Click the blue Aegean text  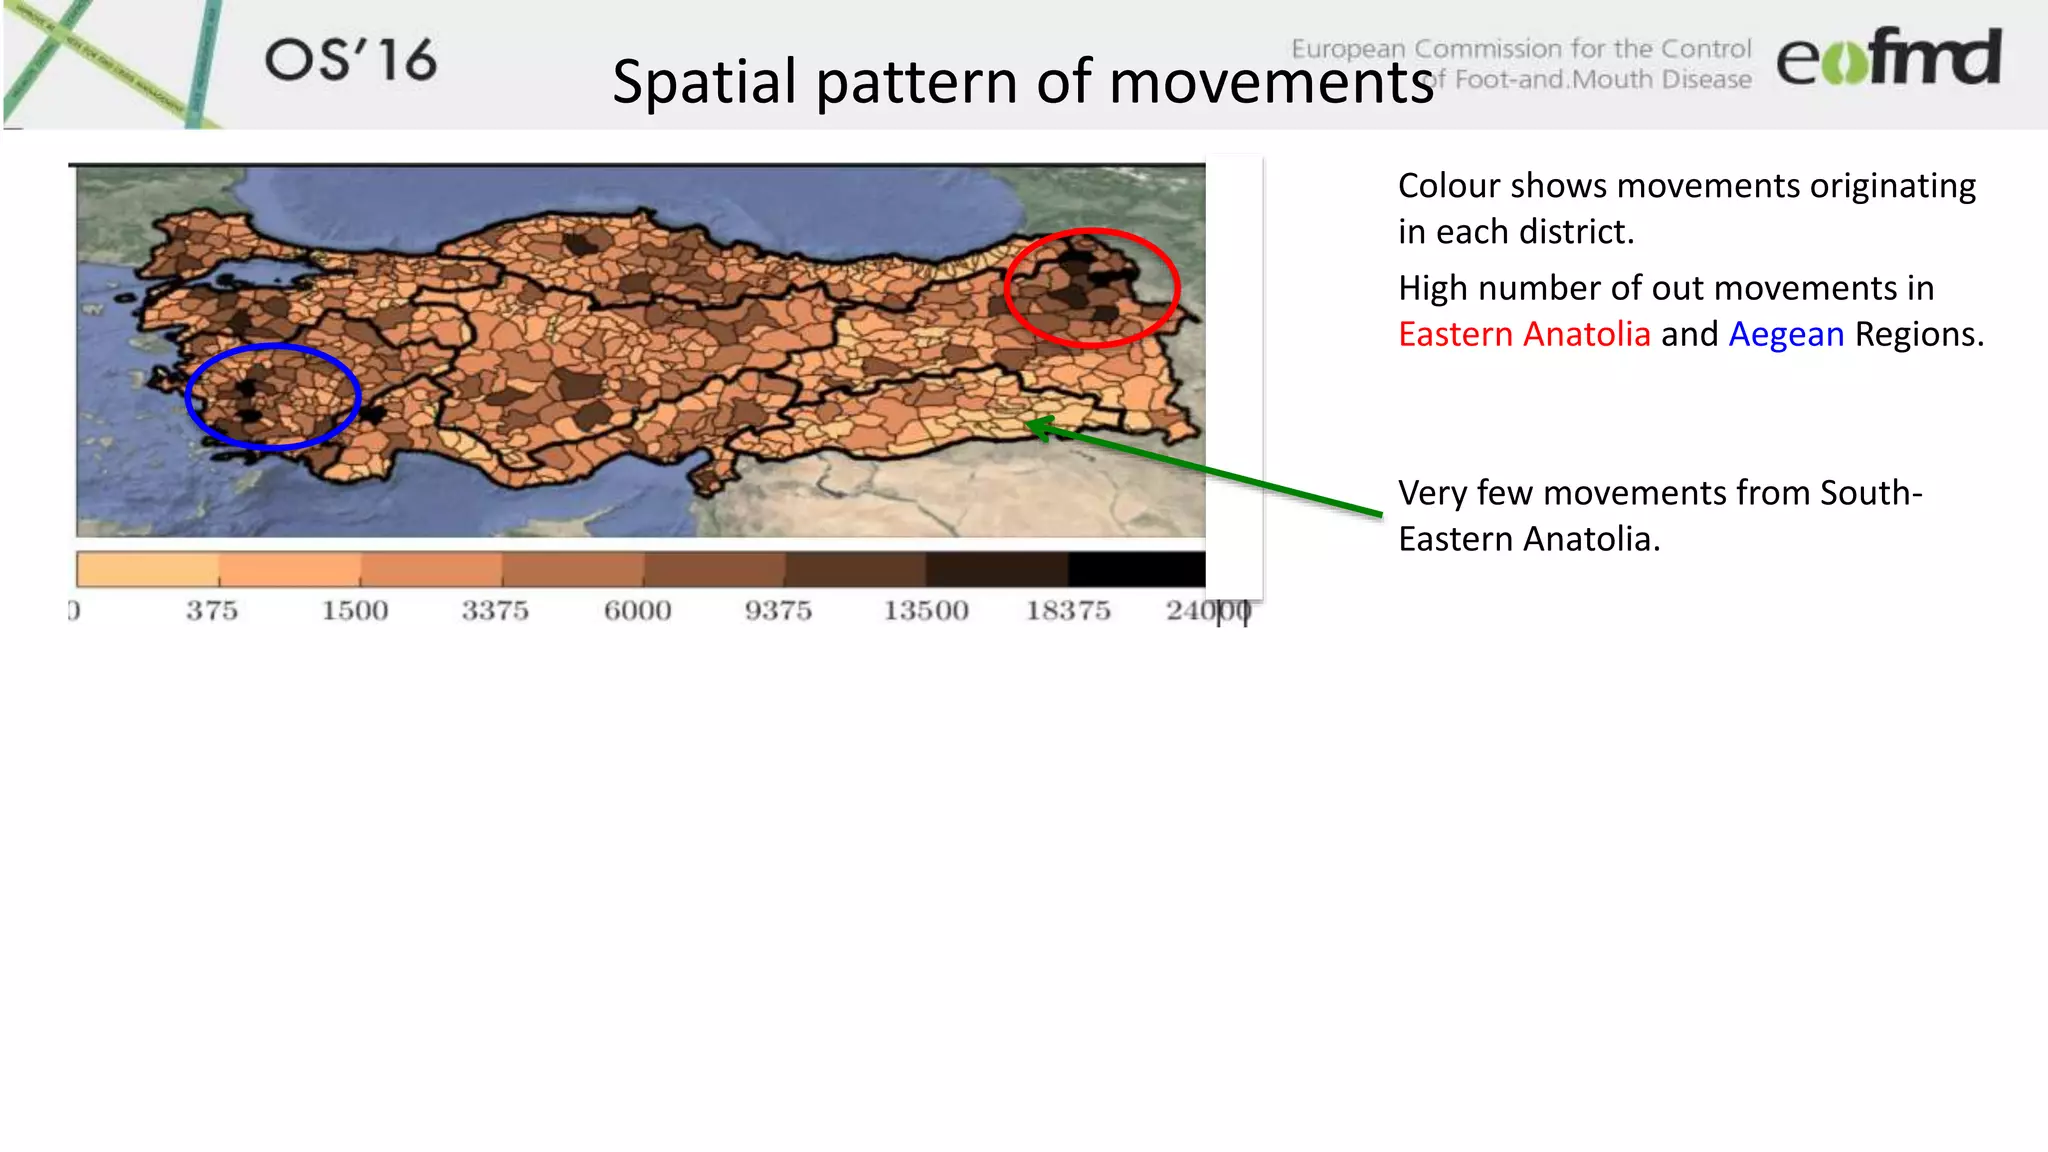1785,334
